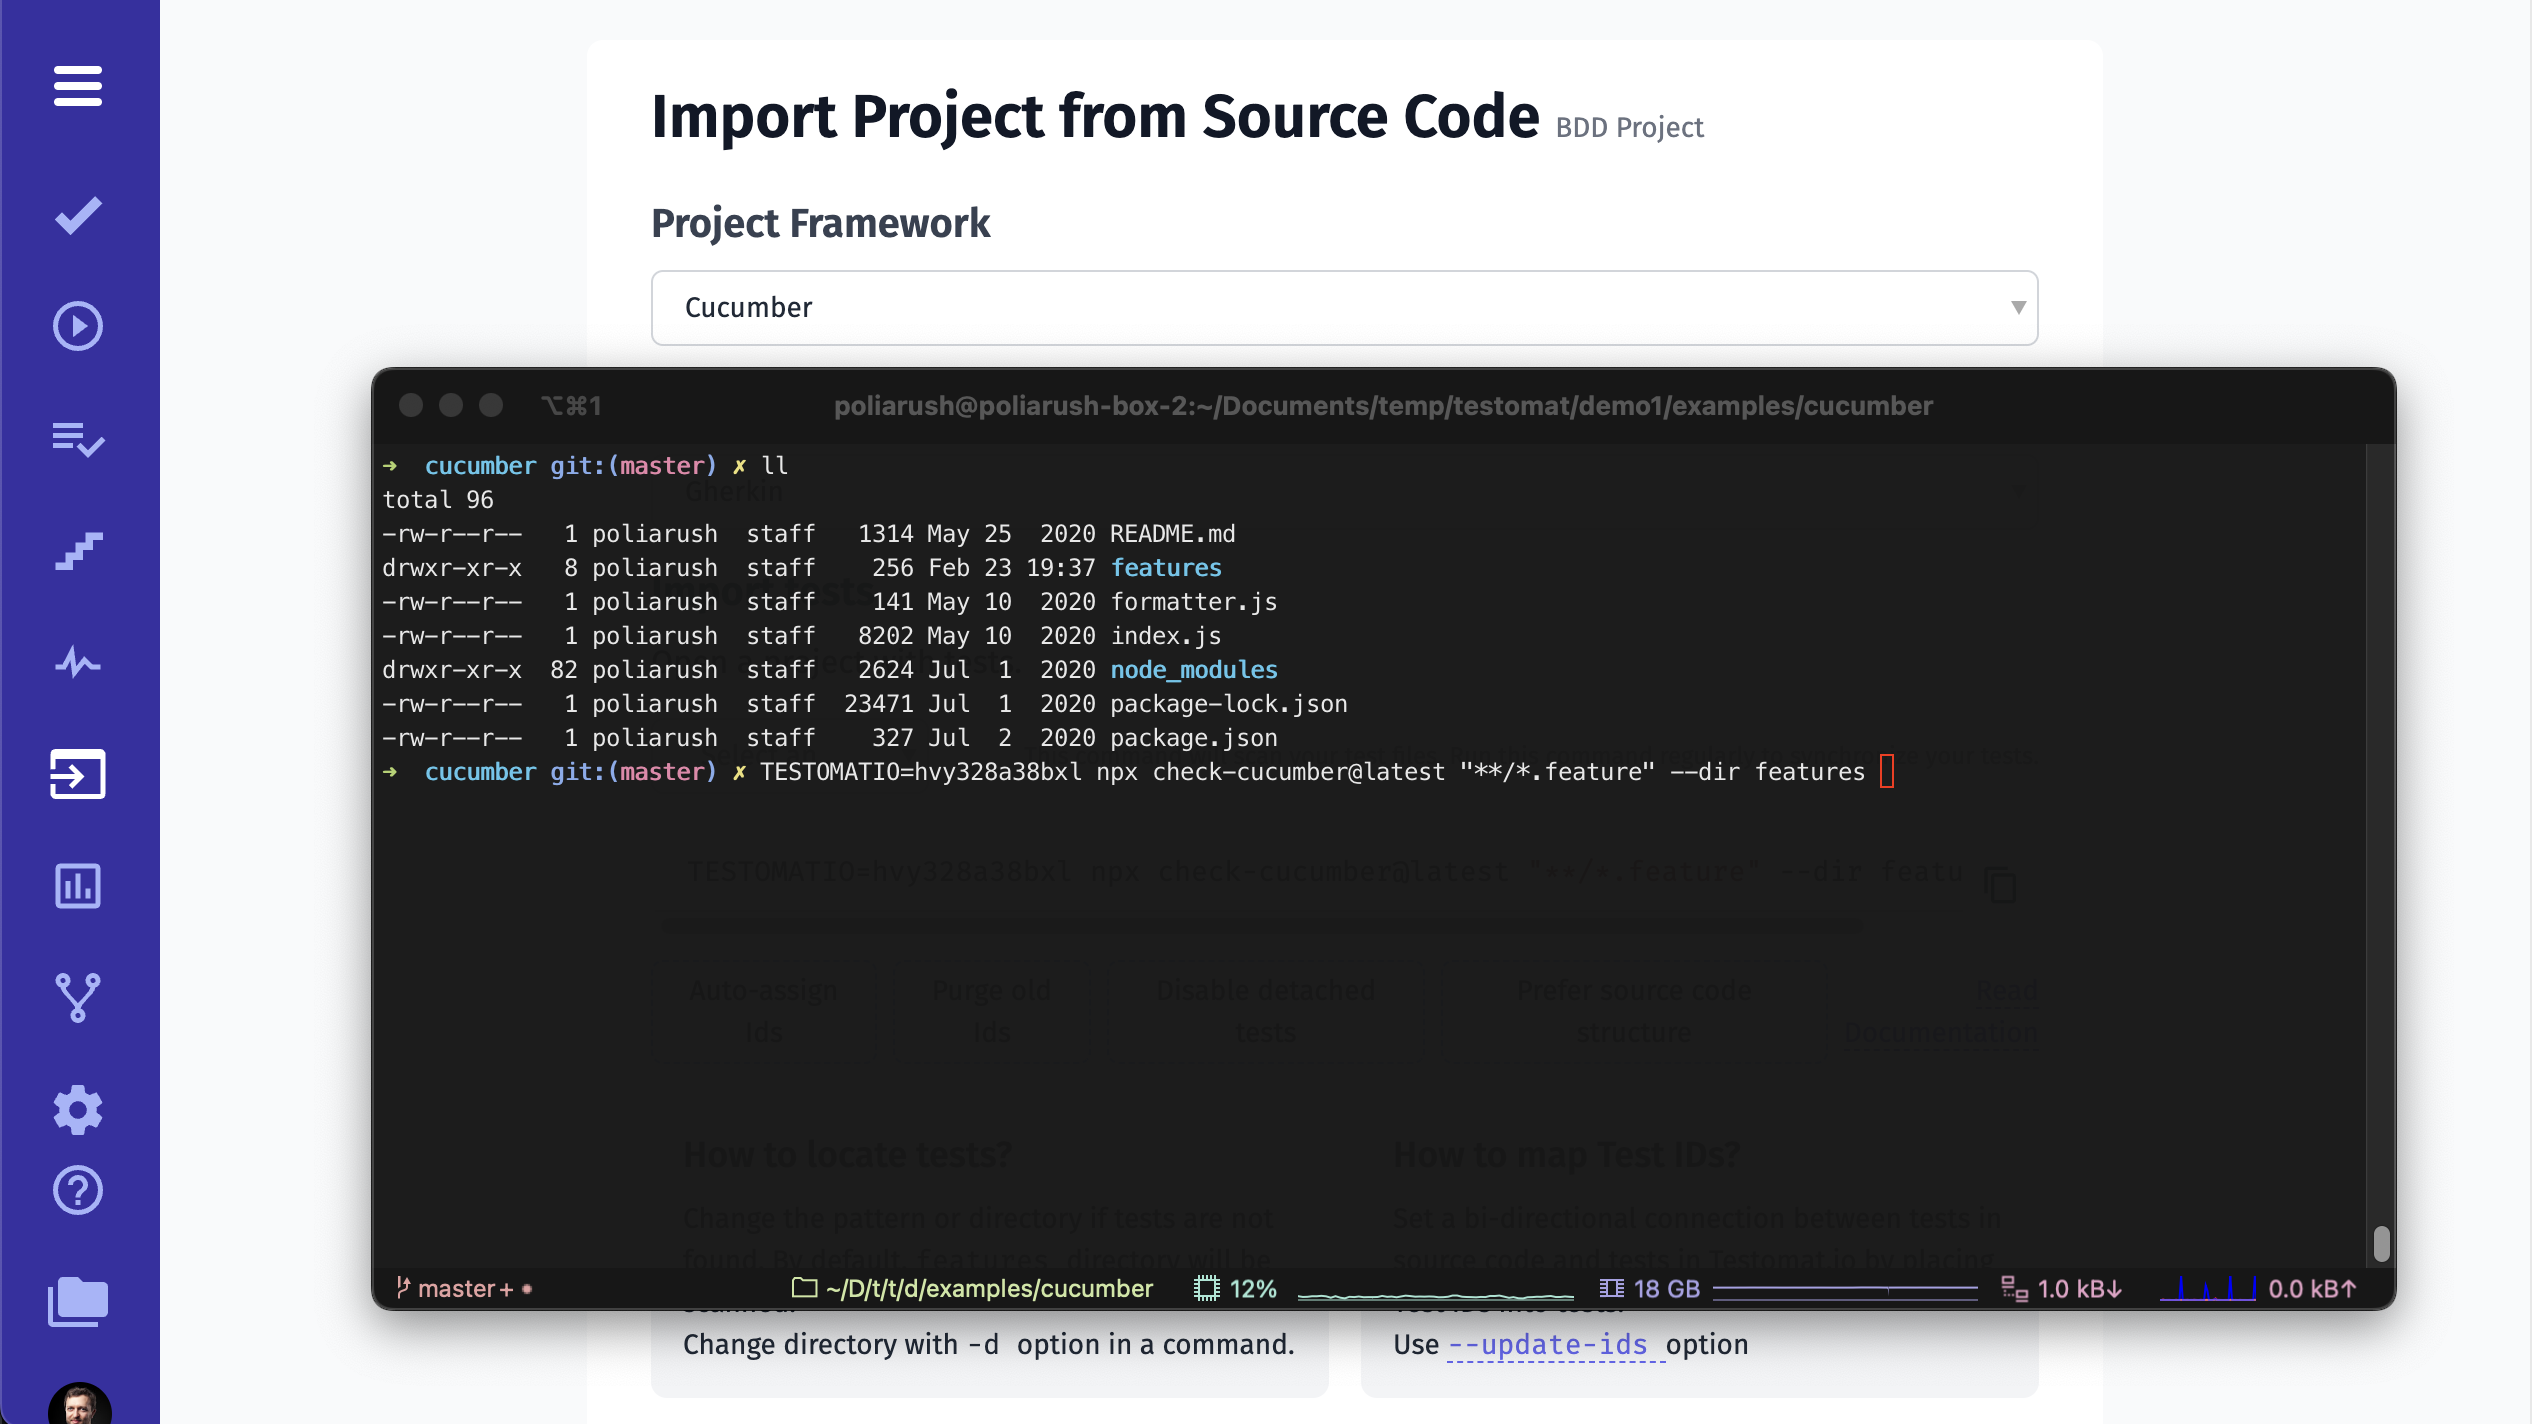Open the Plans checklist icon
This screenshot has width=2532, height=1424.
(78, 438)
